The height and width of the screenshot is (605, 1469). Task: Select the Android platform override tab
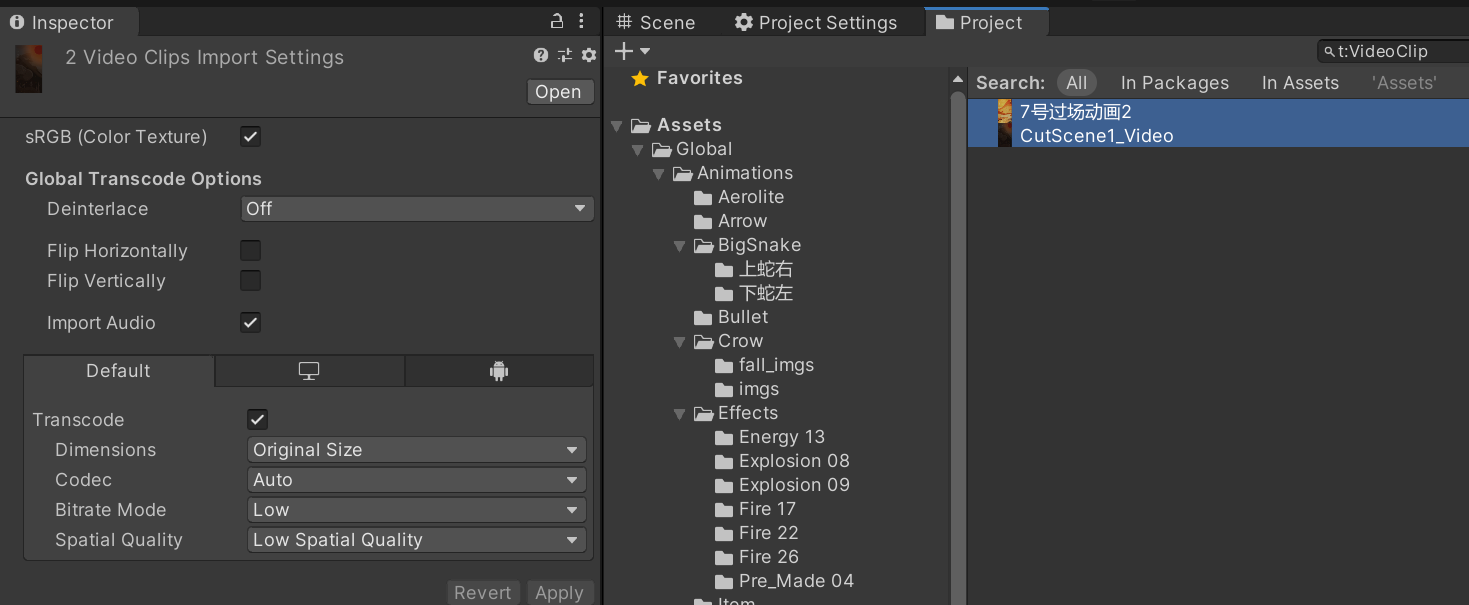pyautogui.click(x=499, y=371)
